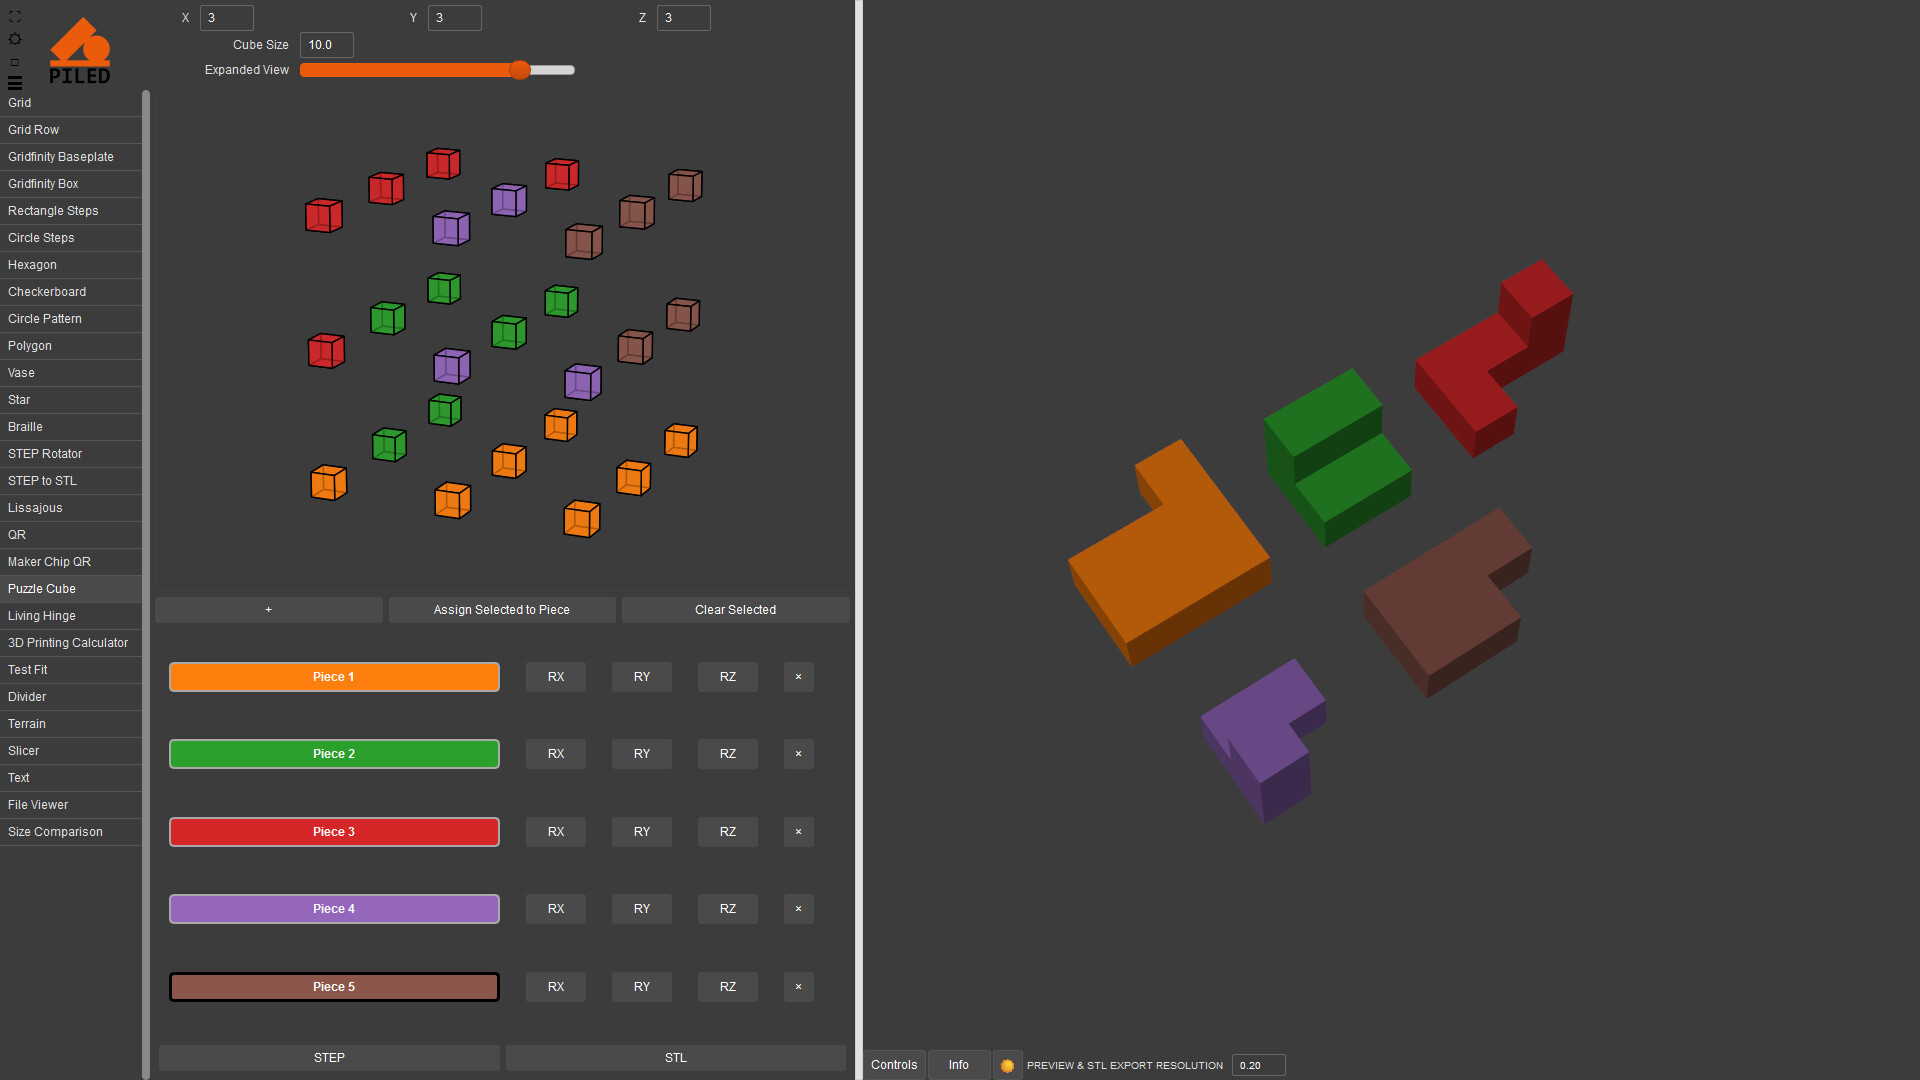Toggle the light theme sun icon
The width and height of the screenshot is (1920, 1080).
[14, 39]
